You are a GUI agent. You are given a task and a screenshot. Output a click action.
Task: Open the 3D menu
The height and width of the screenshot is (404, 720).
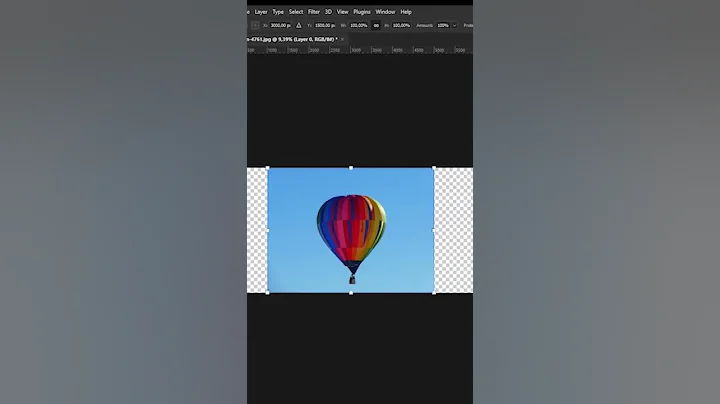pos(328,12)
